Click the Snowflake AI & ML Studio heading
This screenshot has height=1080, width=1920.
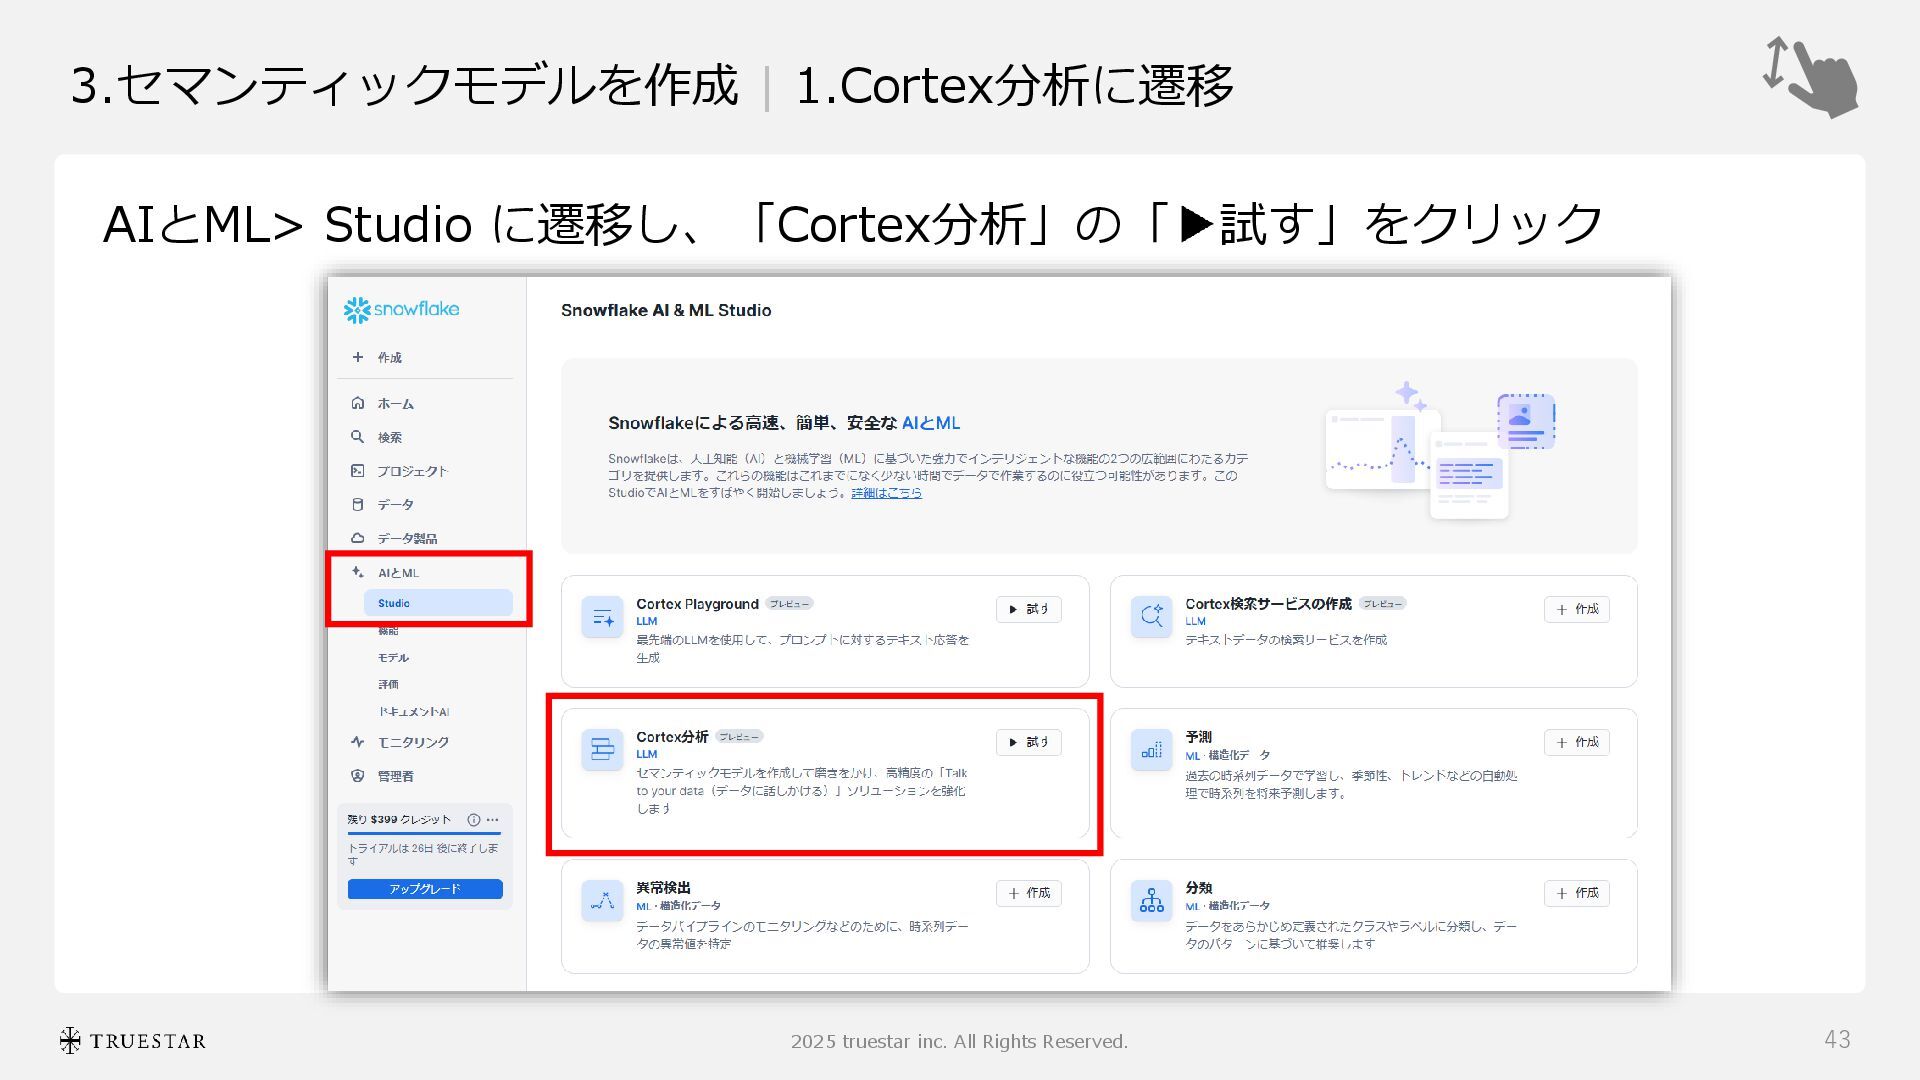pos(666,310)
